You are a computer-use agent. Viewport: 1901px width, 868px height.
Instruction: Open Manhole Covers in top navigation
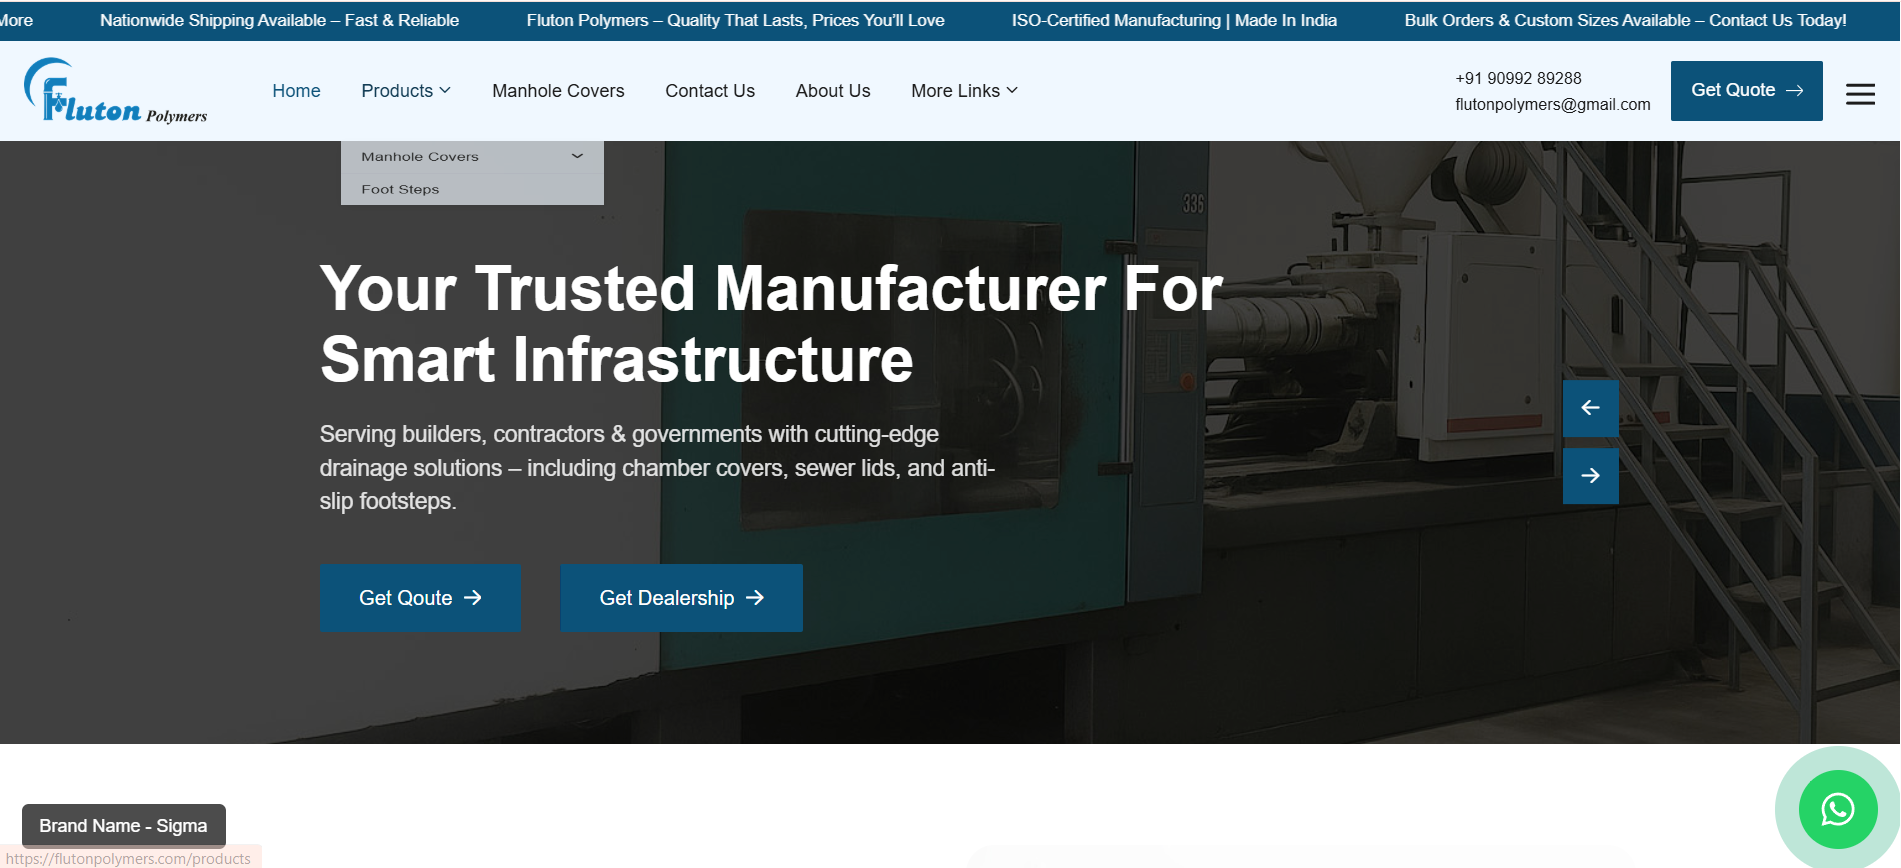[x=558, y=91]
